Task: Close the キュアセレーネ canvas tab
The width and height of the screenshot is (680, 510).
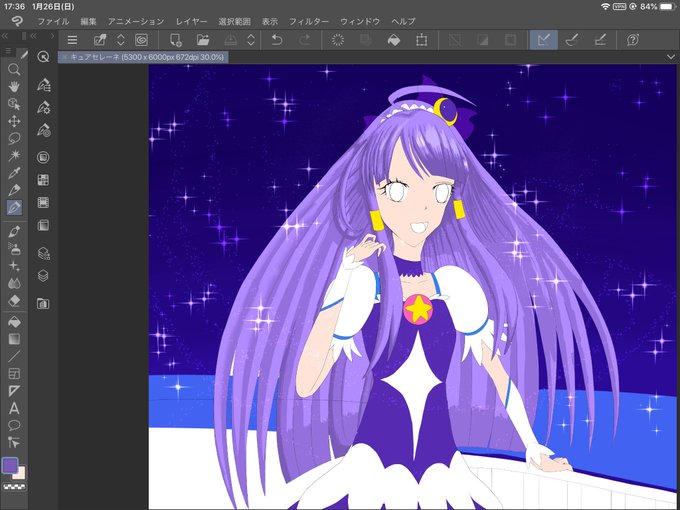Action: (x=65, y=57)
